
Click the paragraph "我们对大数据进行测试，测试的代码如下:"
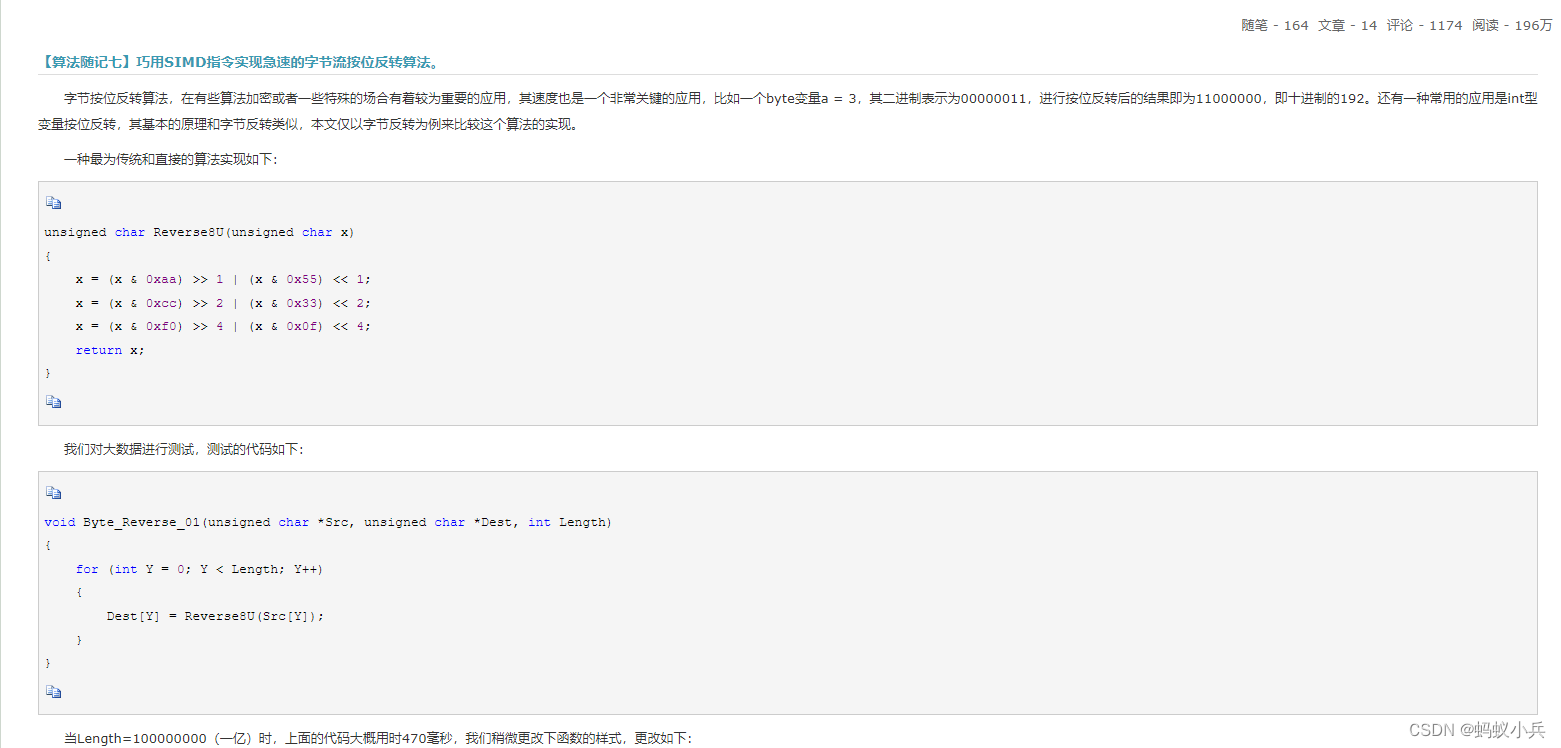[x=183, y=450]
